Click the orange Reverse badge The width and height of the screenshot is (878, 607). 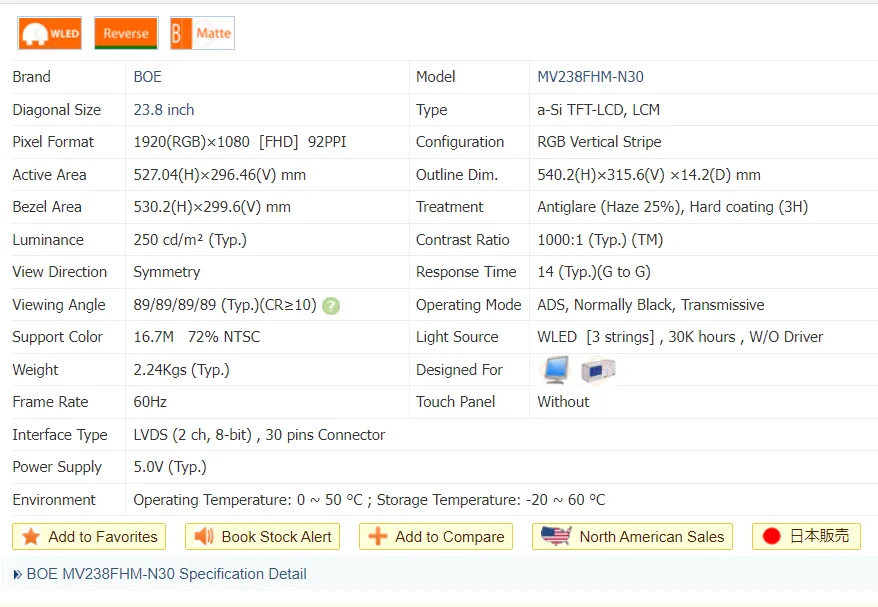pos(125,33)
